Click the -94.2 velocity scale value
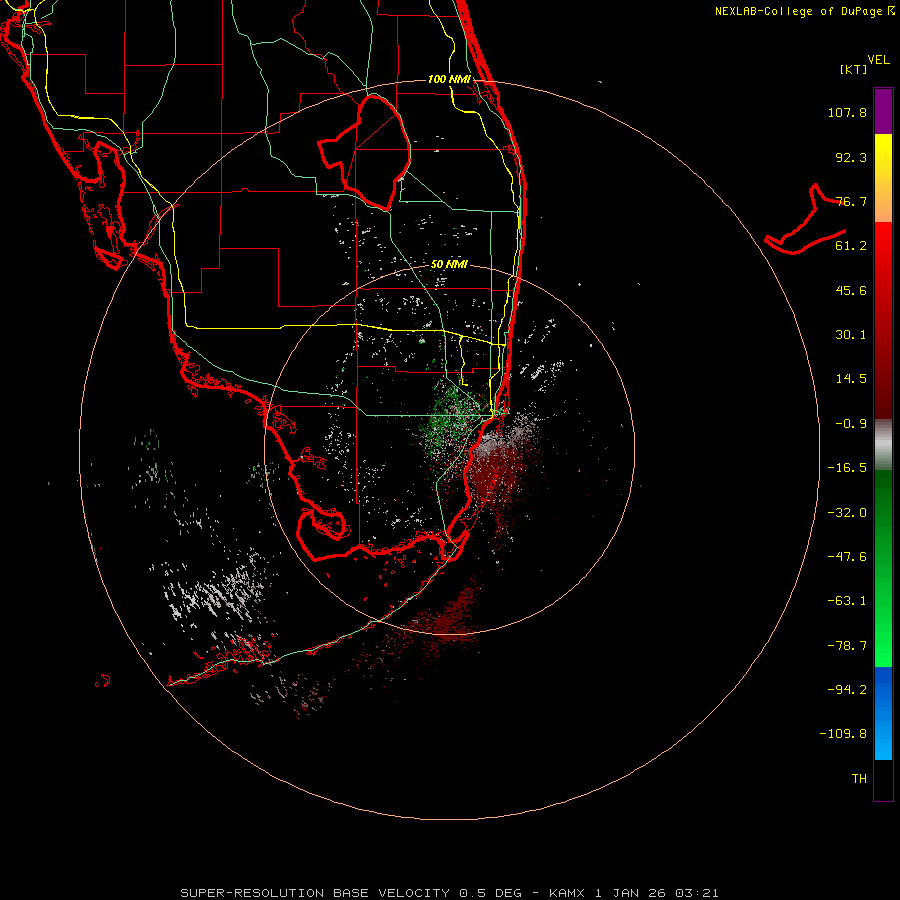The image size is (900, 900). coord(847,689)
